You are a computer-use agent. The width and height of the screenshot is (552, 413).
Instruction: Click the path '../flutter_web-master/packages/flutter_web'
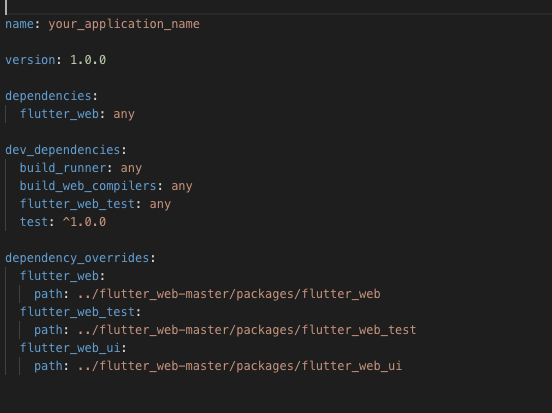point(229,294)
